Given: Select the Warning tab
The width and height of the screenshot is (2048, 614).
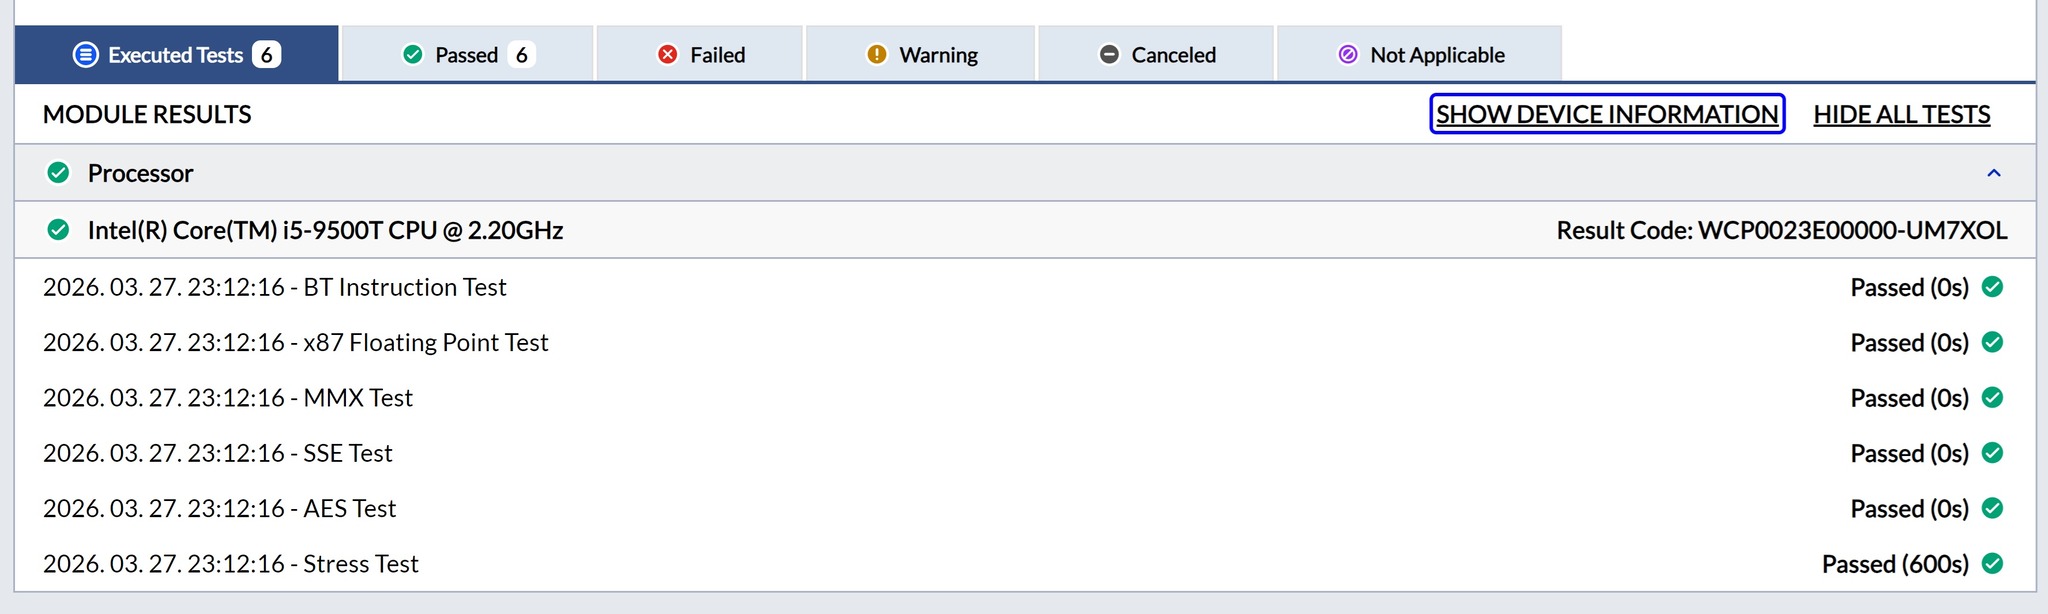Looking at the screenshot, I should [921, 54].
